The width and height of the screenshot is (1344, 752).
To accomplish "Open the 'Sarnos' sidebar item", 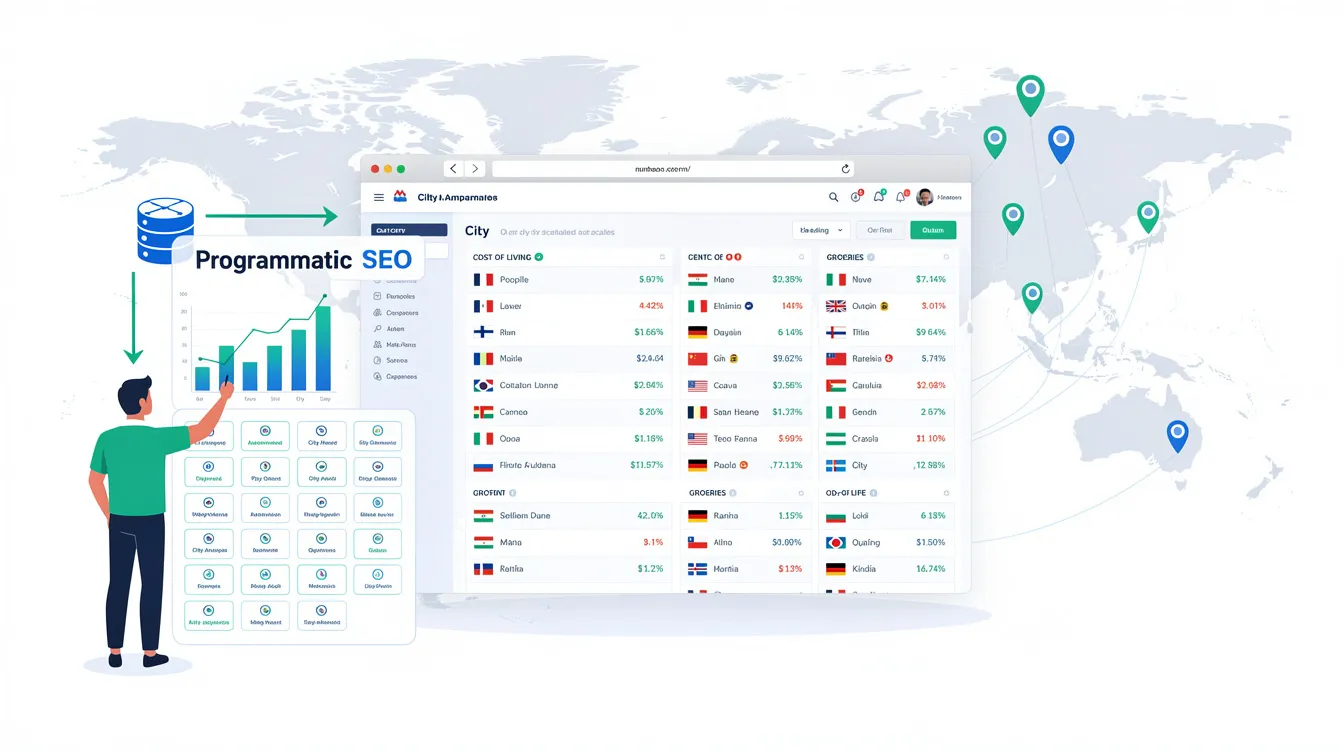I will (x=391, y=360).
